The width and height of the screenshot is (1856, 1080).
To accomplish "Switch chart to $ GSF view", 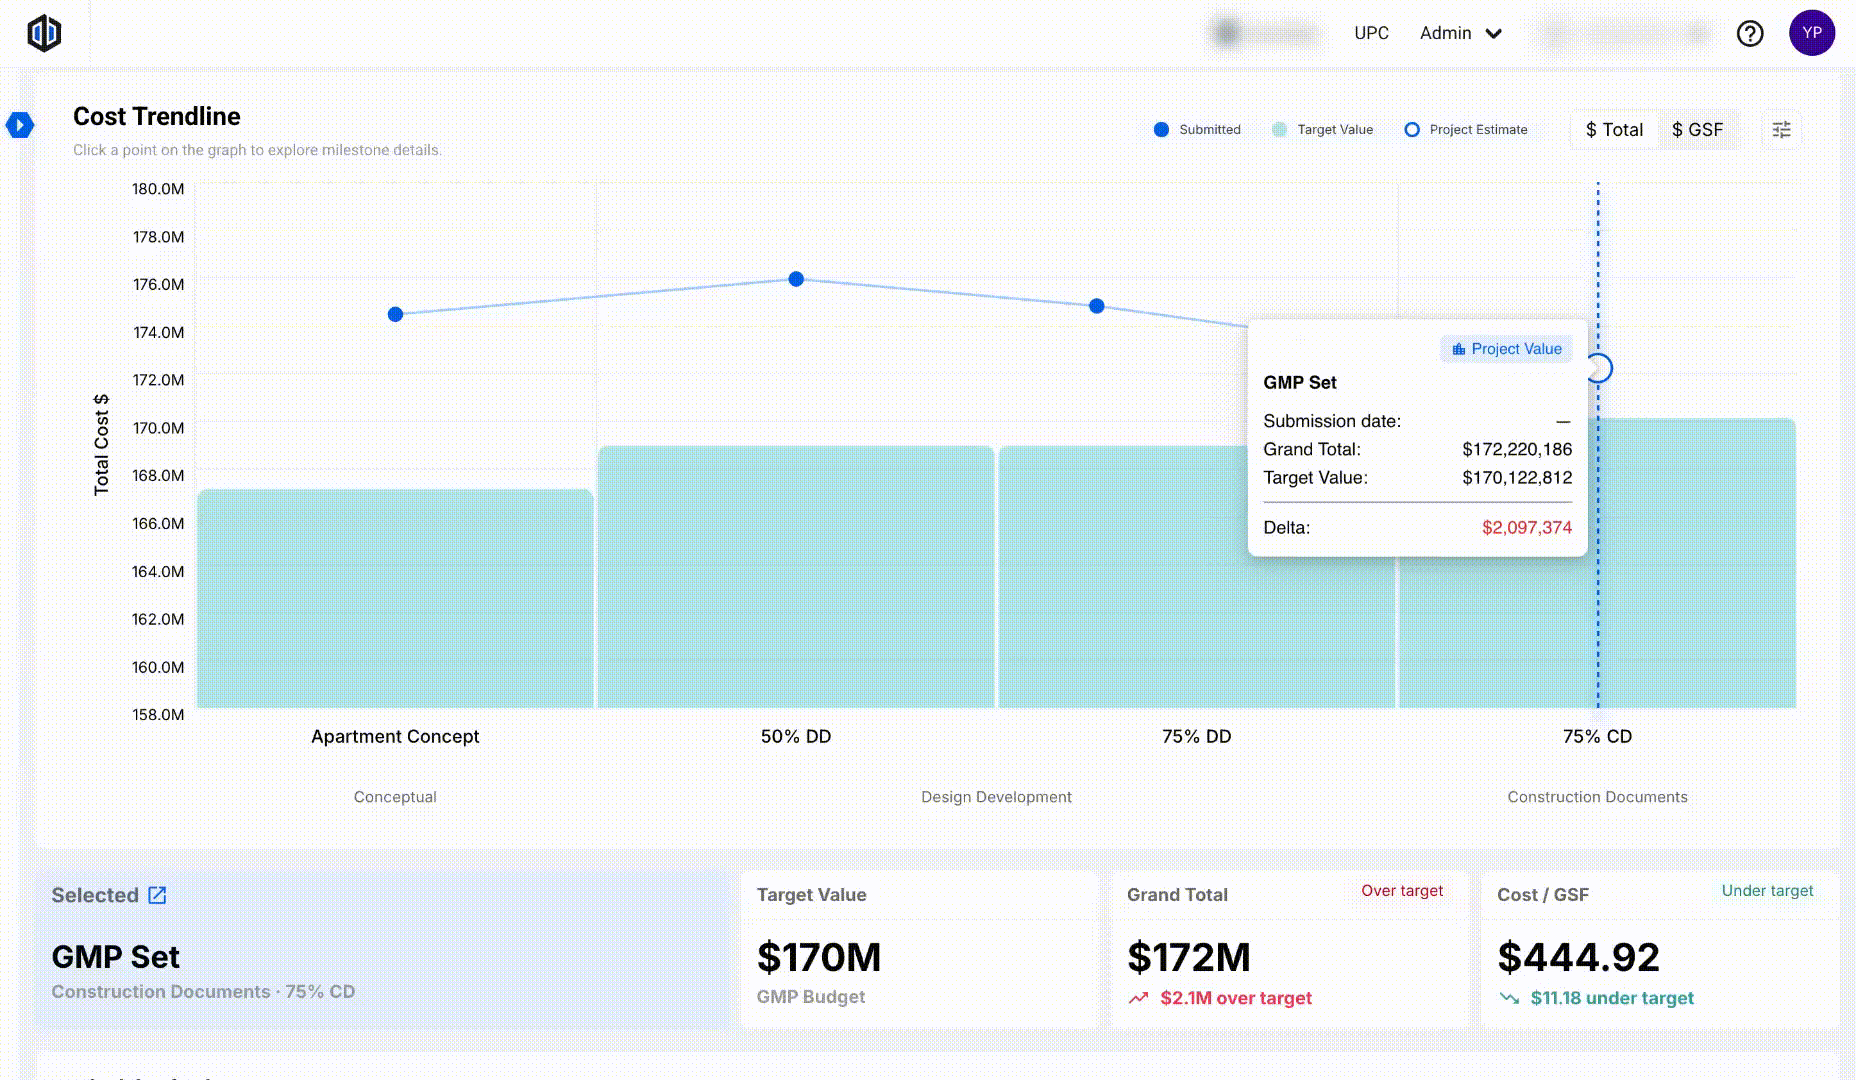I will (1698, 130).
